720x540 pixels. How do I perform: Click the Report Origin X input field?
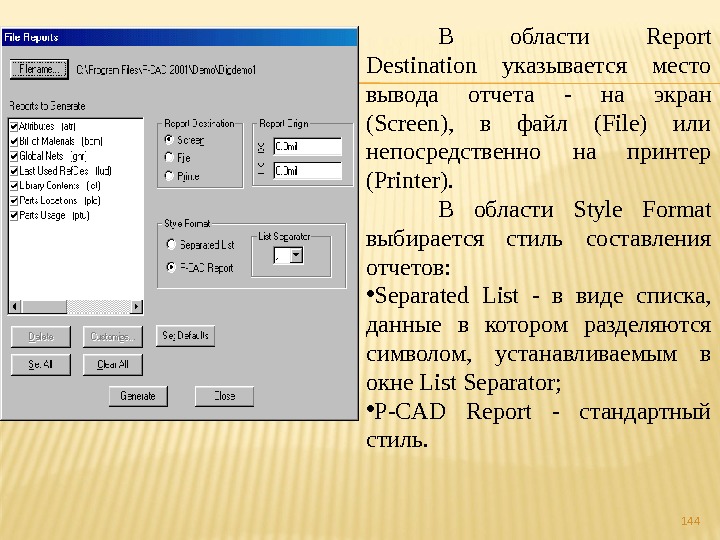307,146
